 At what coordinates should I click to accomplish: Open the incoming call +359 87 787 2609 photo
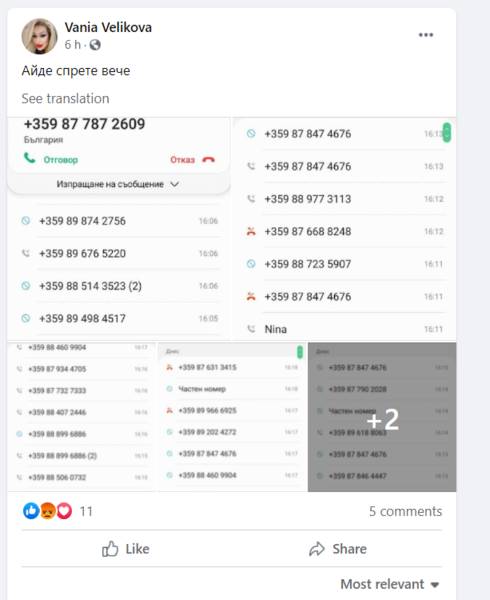click(x=119, y=229)
